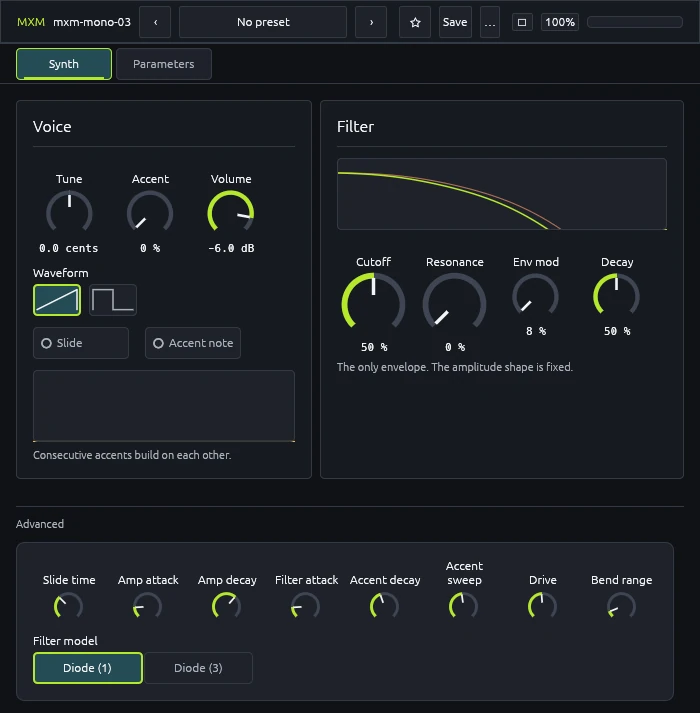Click the favorite star icon

(415, 22)
